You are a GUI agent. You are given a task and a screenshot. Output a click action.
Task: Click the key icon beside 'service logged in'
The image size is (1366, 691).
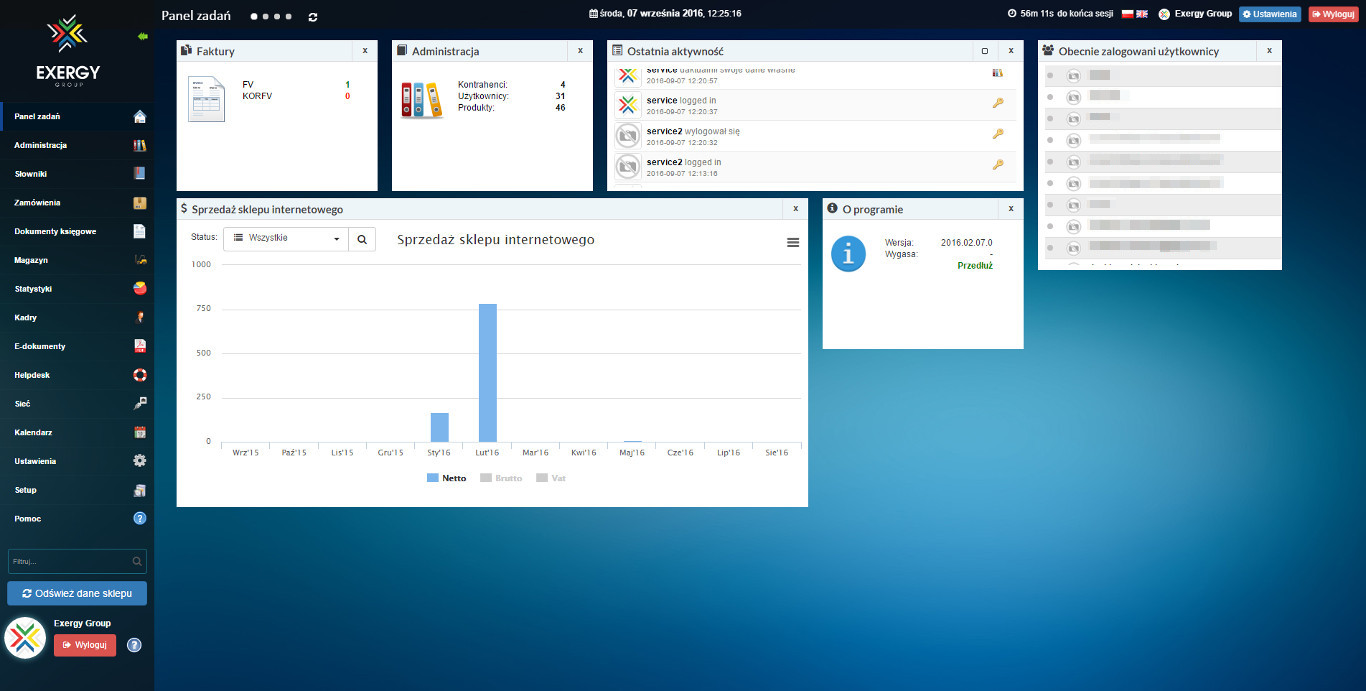pos(997,103)
